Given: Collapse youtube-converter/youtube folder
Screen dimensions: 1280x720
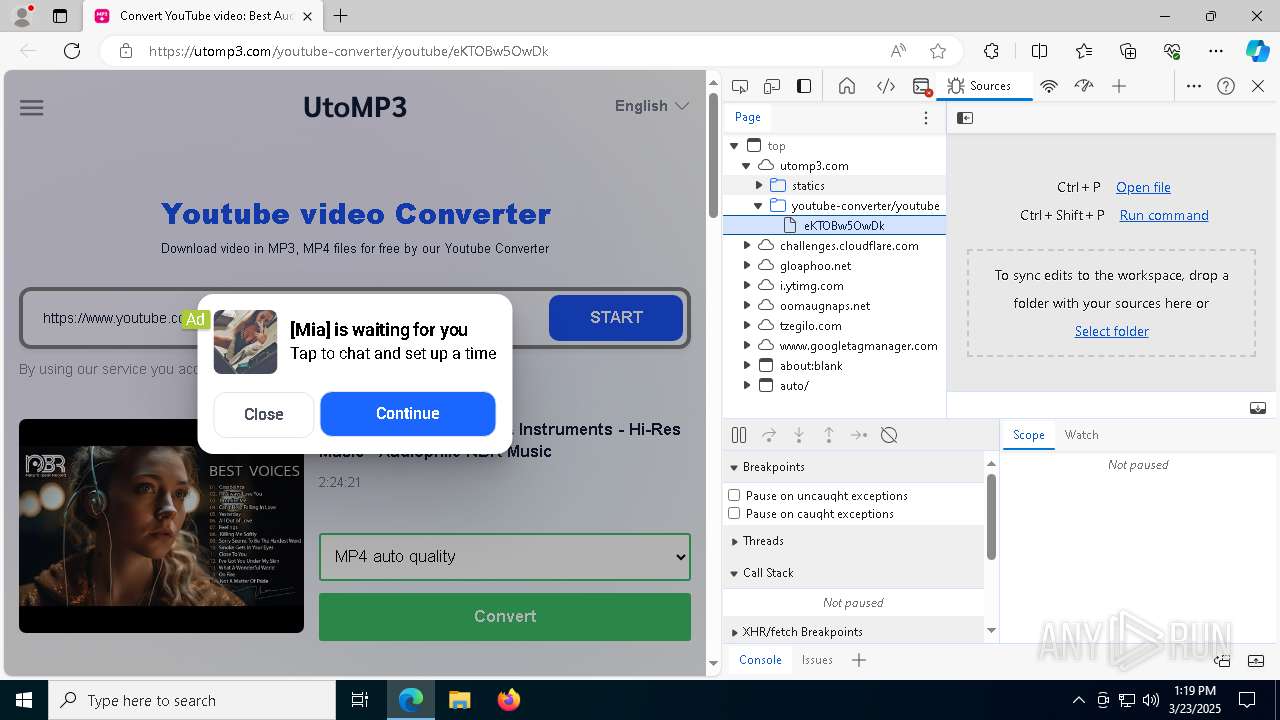Looking at the screenshot, I should click(759, 206).
